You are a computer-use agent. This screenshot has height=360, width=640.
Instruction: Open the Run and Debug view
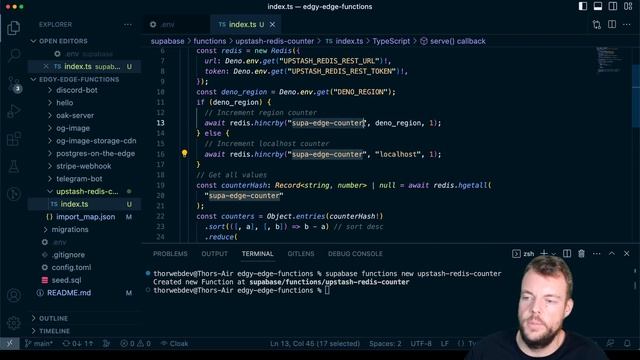[x=13, y=111]
